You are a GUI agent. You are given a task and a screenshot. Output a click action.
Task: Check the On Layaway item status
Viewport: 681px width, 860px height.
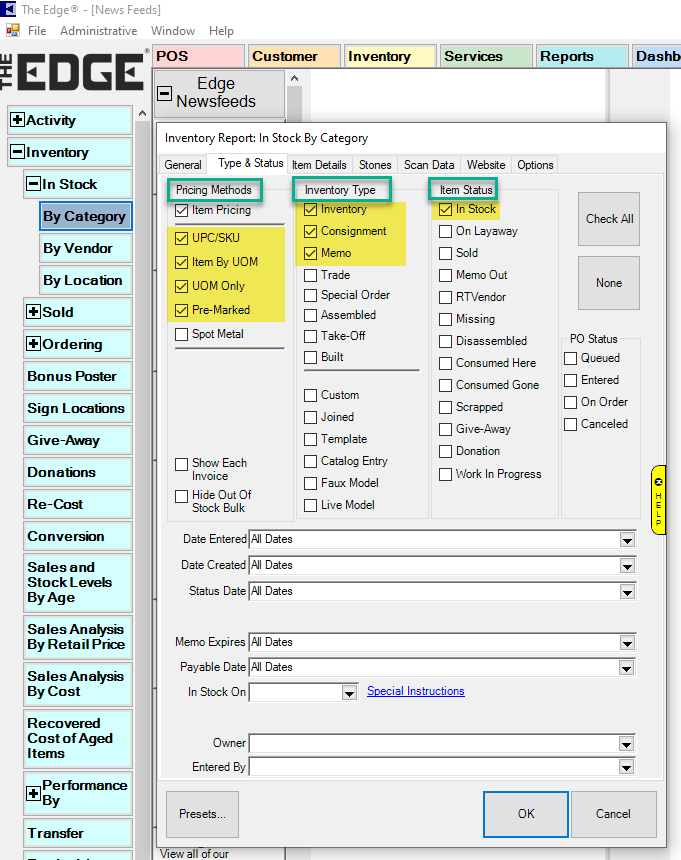pos(446,231)
